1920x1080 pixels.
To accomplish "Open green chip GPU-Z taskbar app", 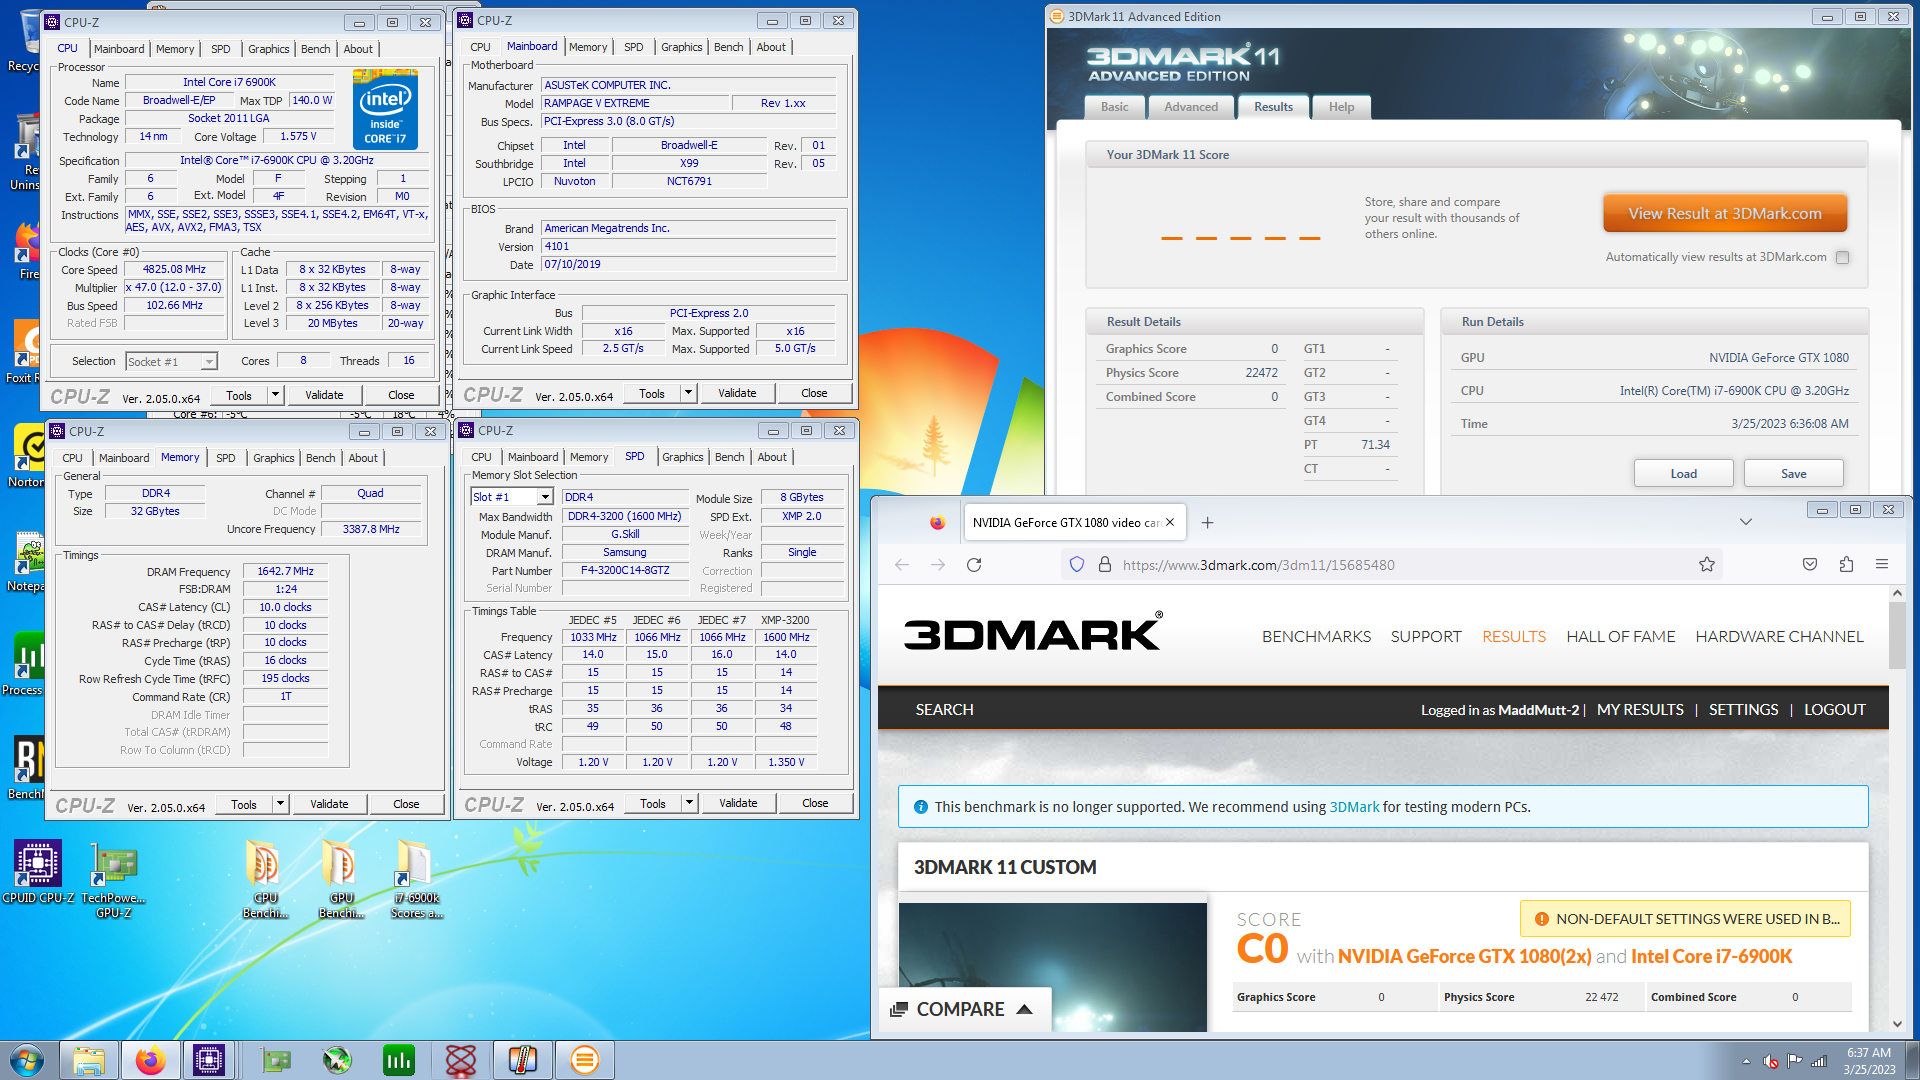I will [275, 1060].
